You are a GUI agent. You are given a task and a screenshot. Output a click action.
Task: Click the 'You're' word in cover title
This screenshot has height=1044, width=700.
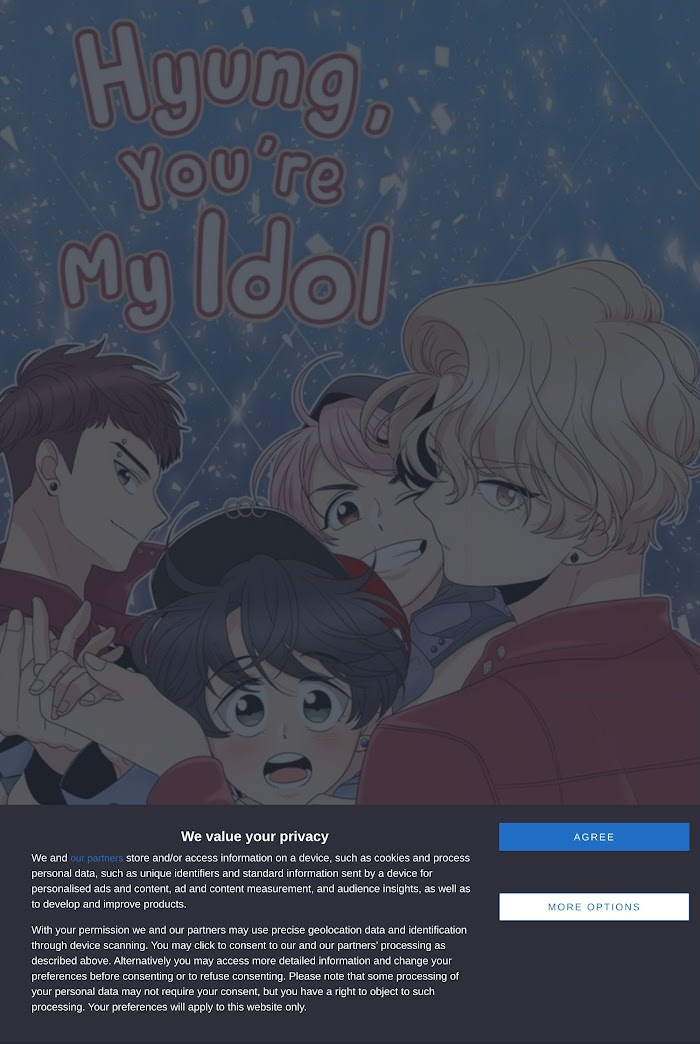click(x=236, y=173)
